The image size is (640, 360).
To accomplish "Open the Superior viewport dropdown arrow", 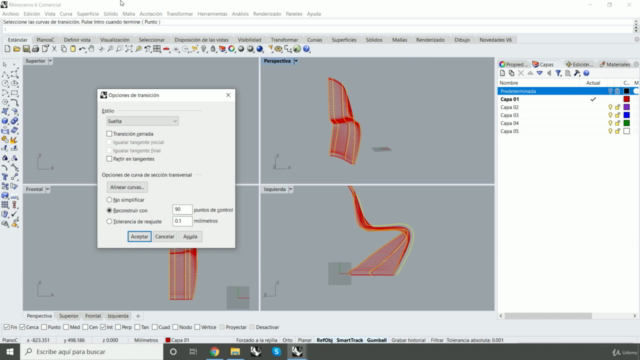I will tap(50, 61).
